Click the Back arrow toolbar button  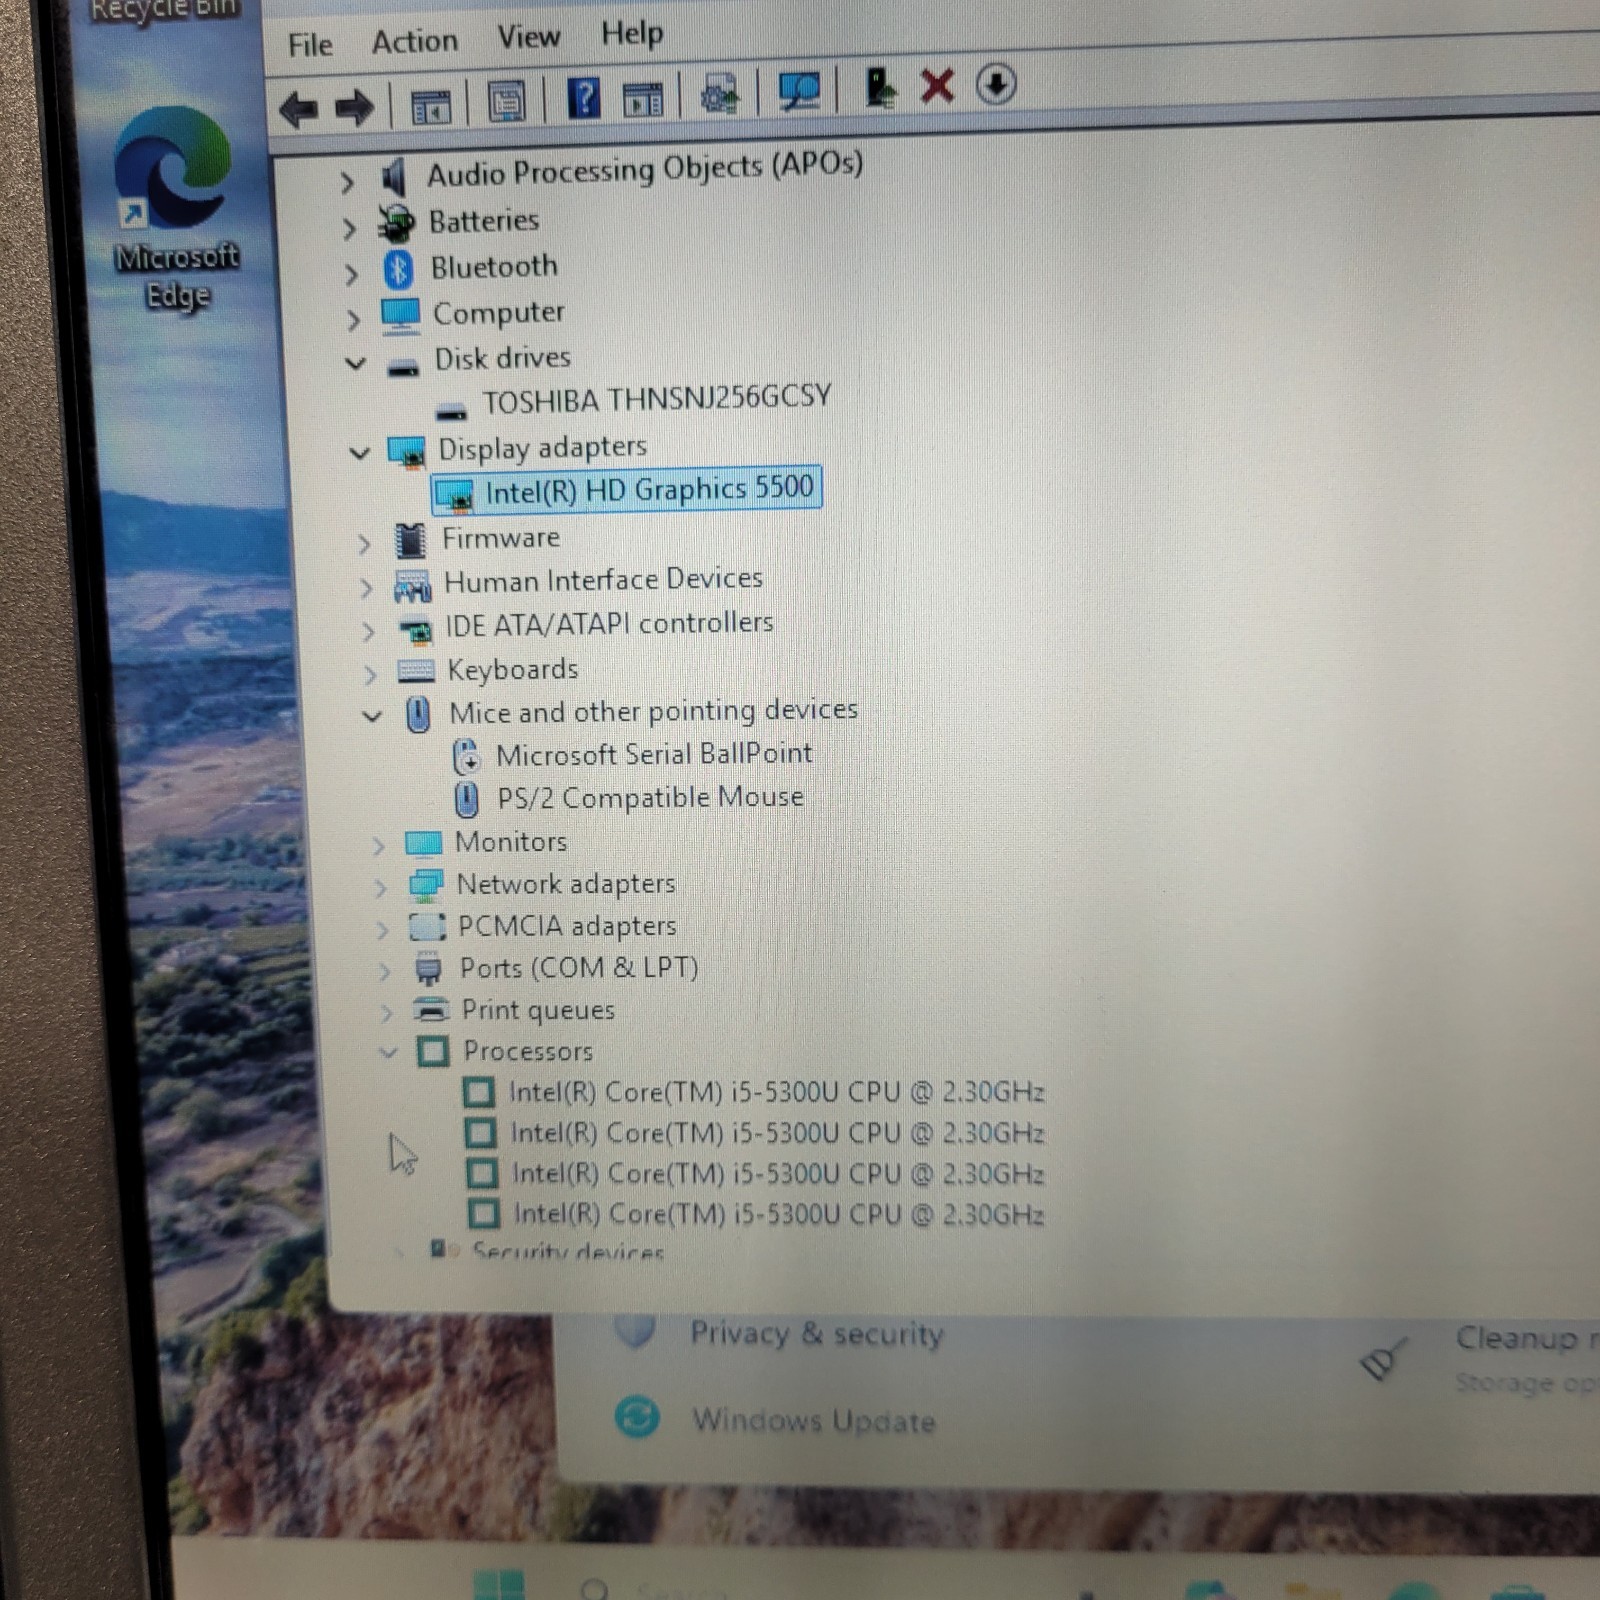coord(299,107)
